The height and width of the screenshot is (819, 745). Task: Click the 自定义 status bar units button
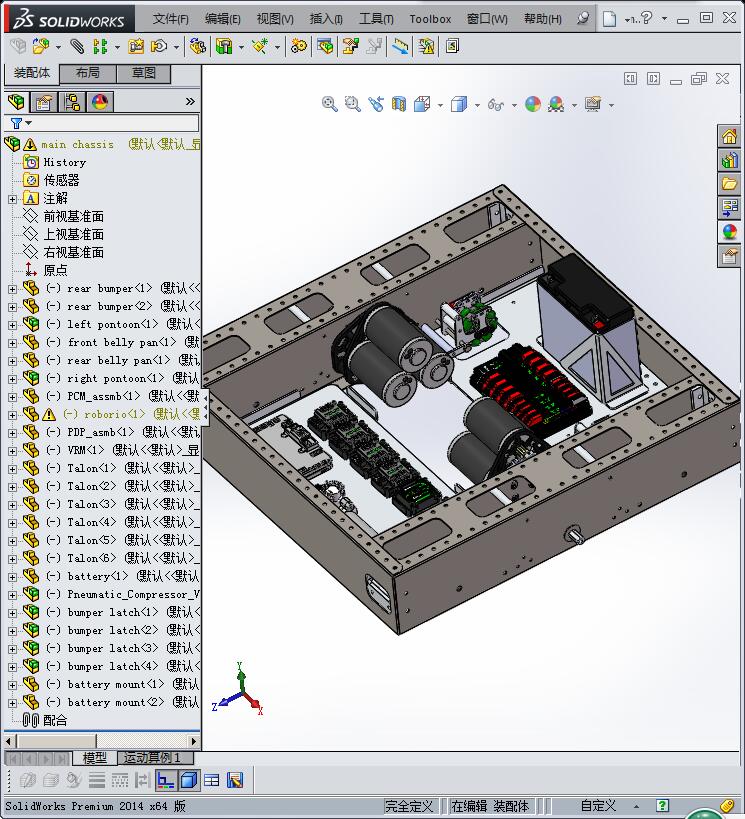click(x=598, y=806)
